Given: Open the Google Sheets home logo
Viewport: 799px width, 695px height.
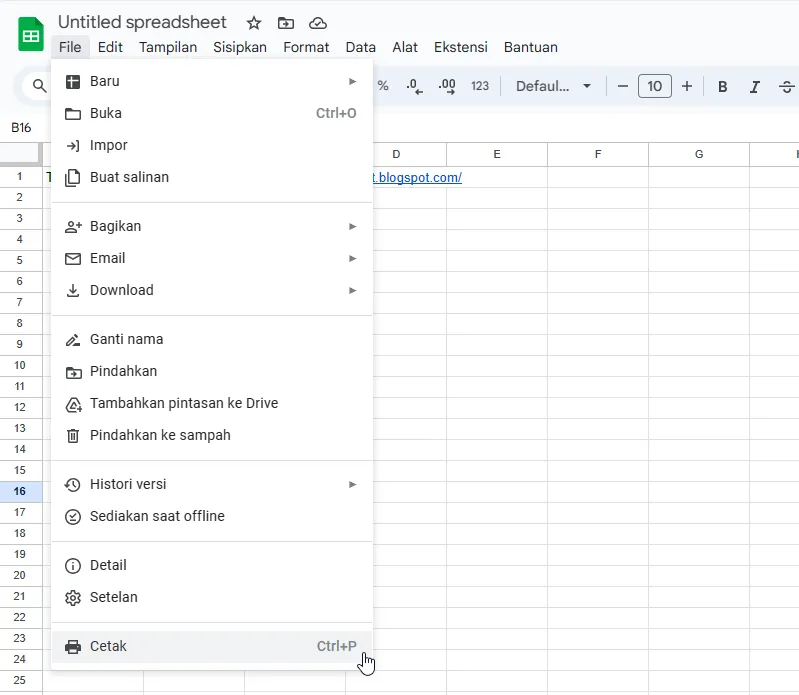Looking at the screenshot, I should 31,35.
